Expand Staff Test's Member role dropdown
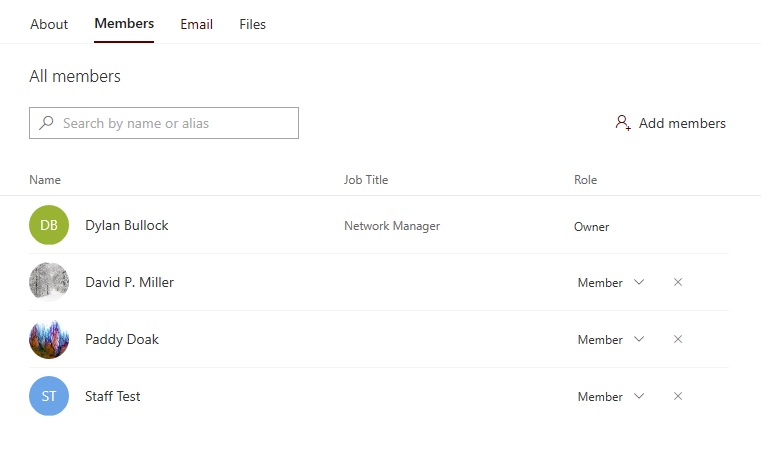Screen dimensions: 778x454 [x=611, y=396]
